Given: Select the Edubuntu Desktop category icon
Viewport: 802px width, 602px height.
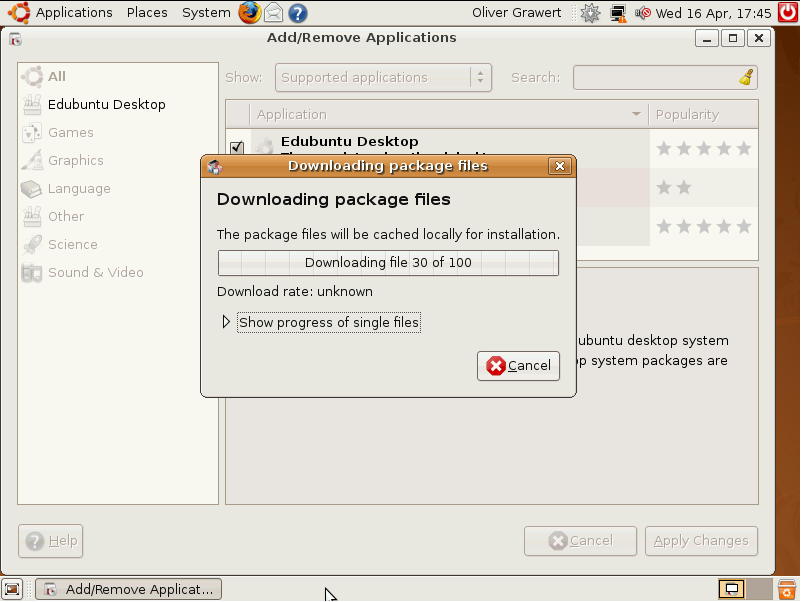Looking at the screenshot, I should pyautogui.click(x=32, y=104).
